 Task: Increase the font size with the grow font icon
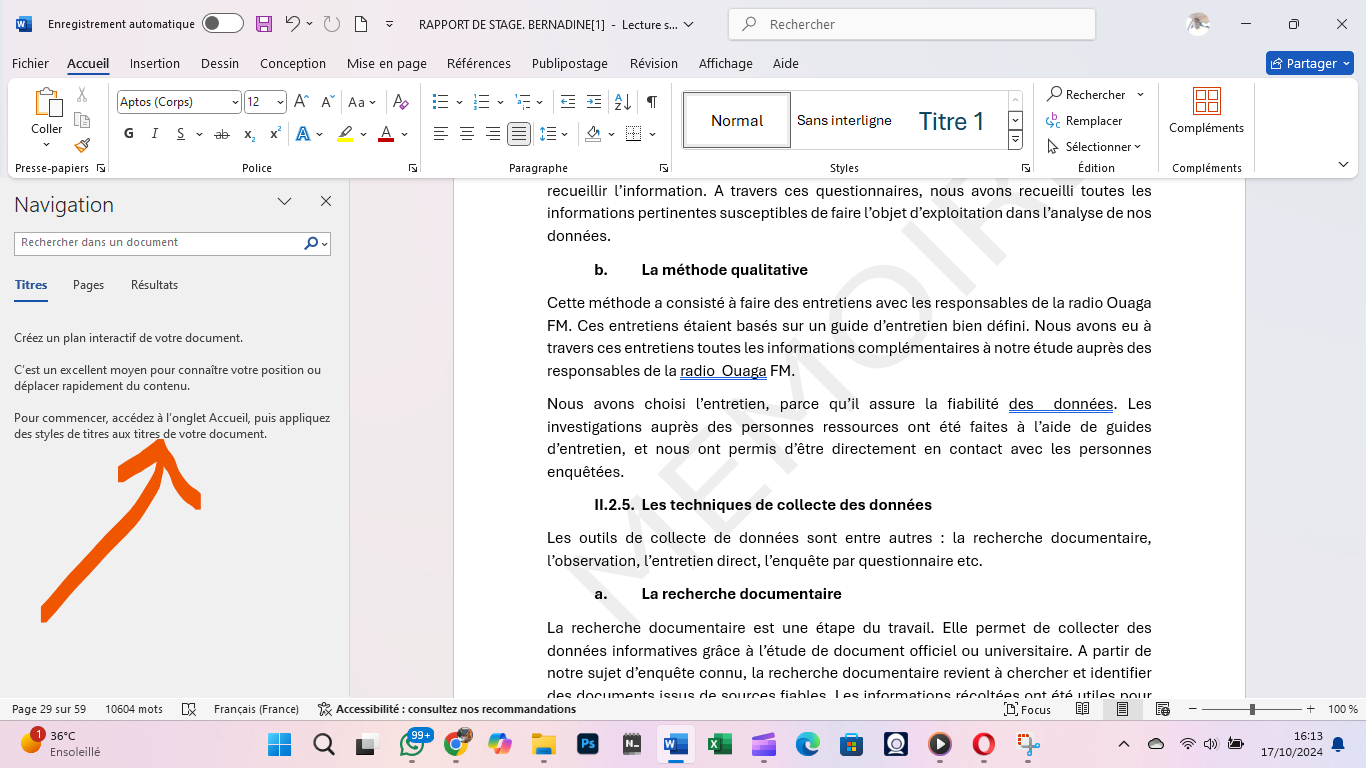[x=301, y=102]
